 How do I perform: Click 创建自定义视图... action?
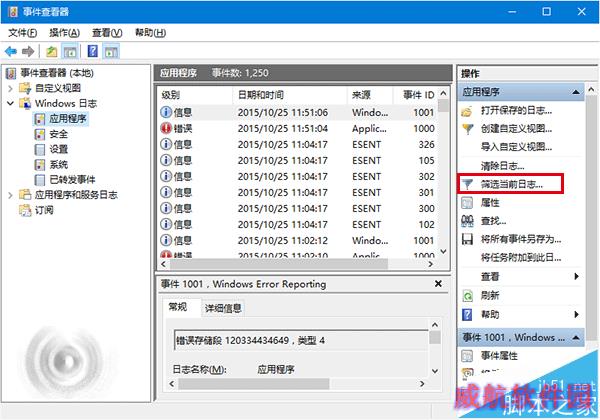[x=516, y=129]
